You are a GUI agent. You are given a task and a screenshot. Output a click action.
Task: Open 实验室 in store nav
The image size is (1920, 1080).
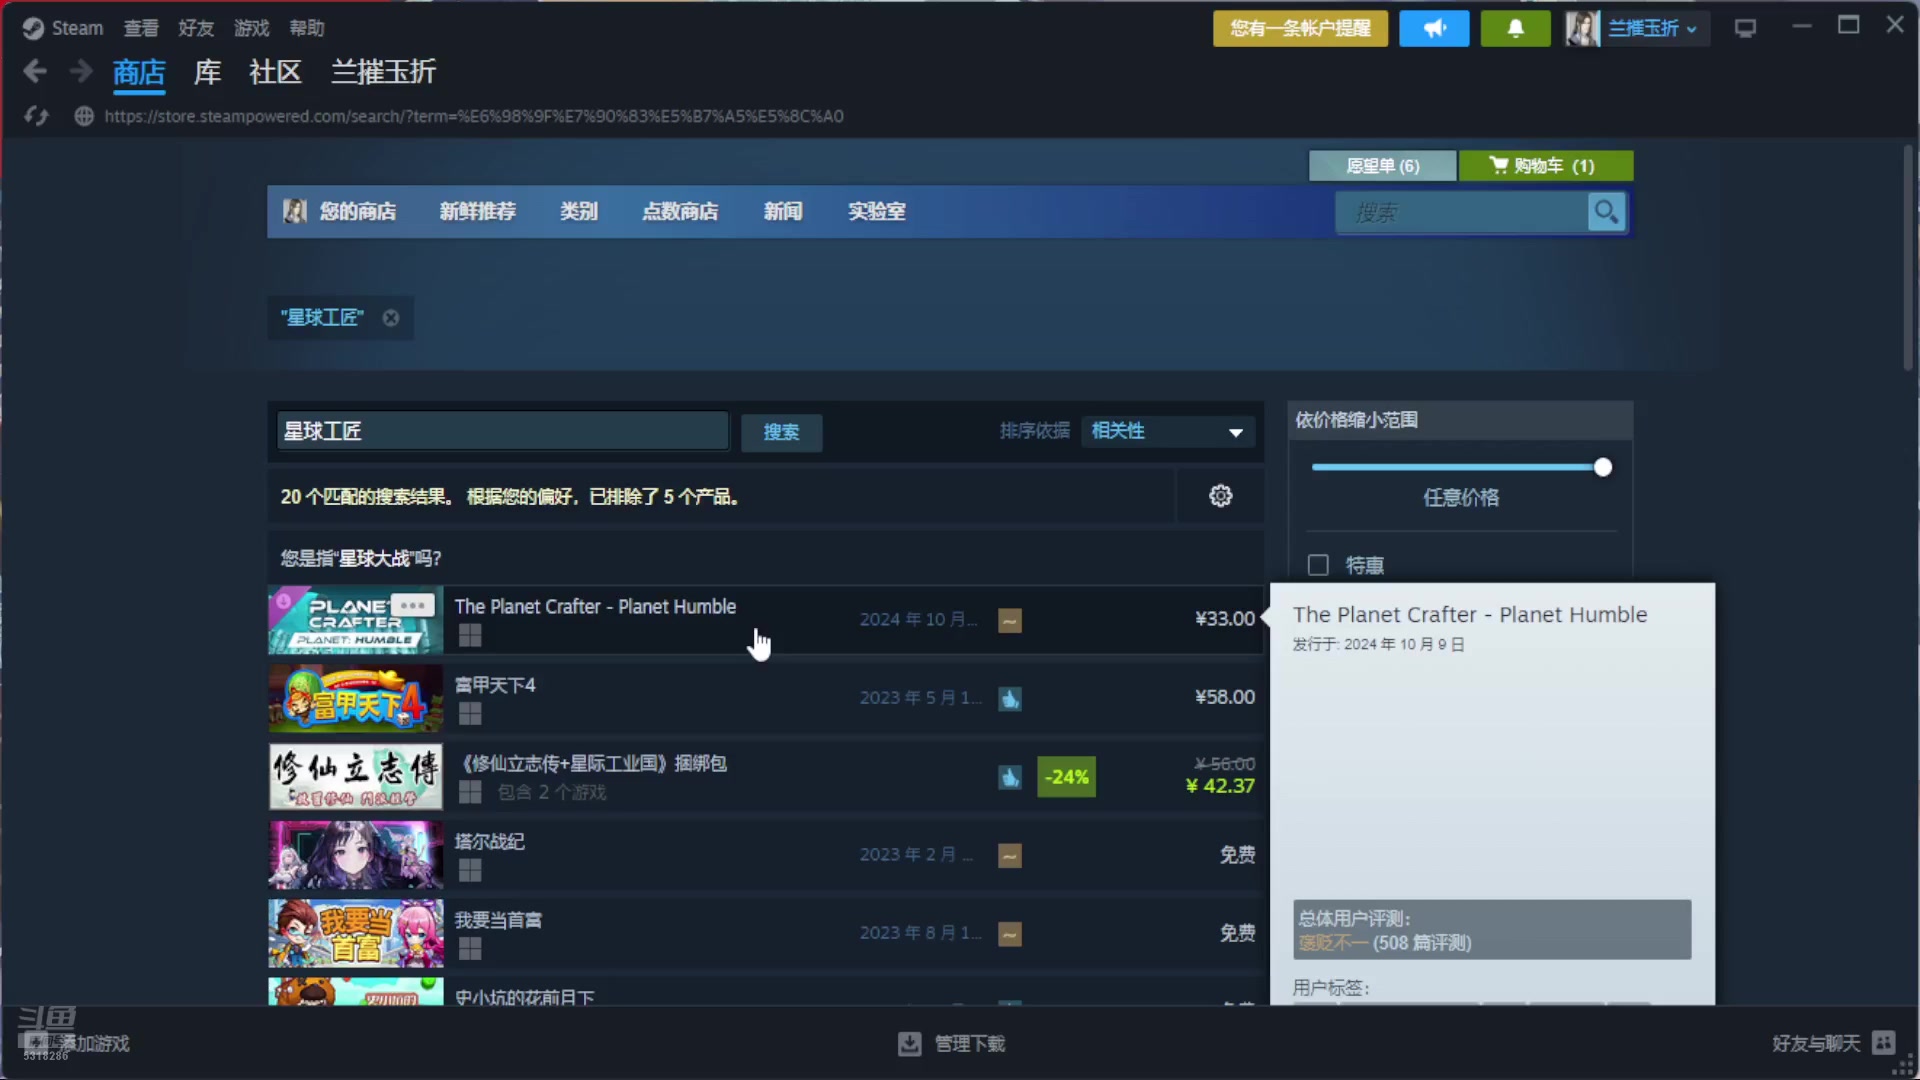877,212
